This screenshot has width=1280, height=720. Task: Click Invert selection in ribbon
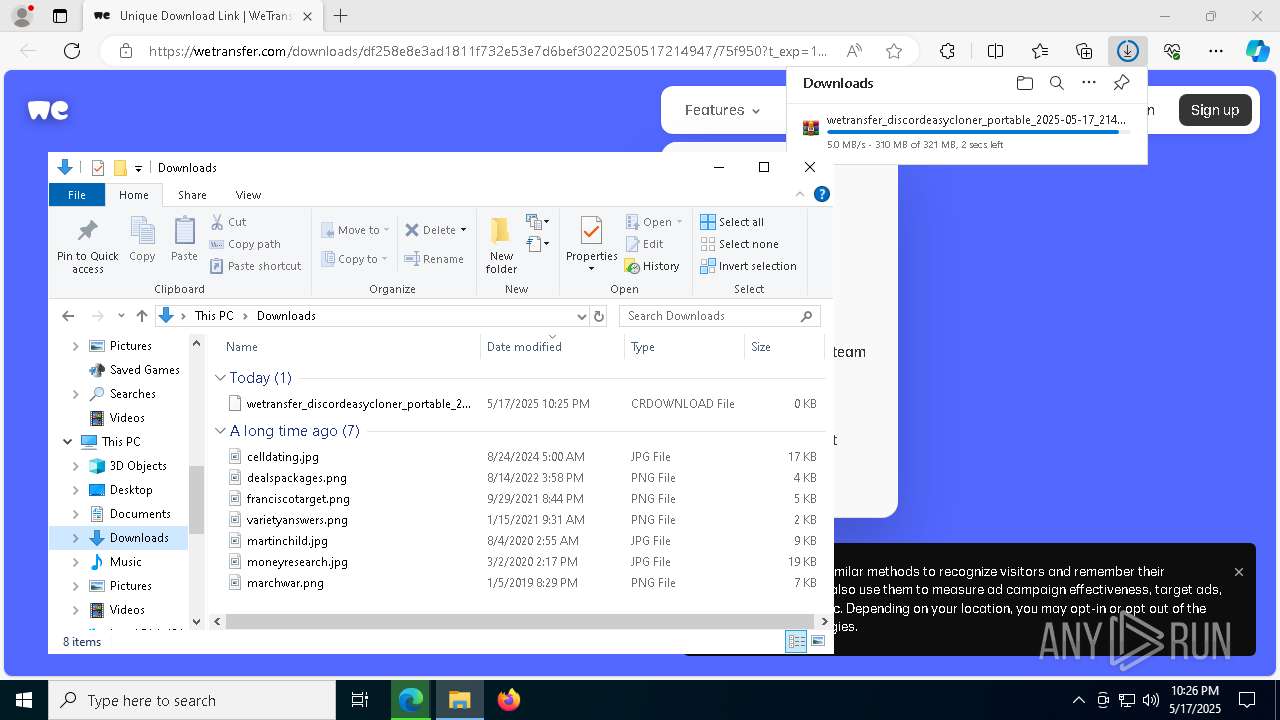pos(748,266)
